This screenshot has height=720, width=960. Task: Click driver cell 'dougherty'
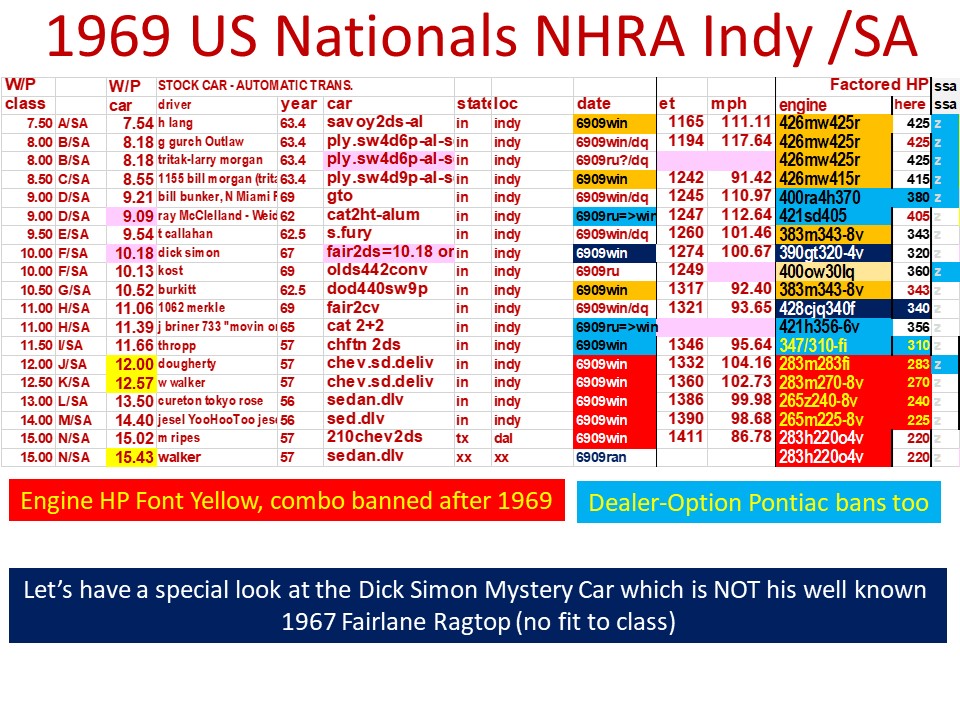point(187,364)
